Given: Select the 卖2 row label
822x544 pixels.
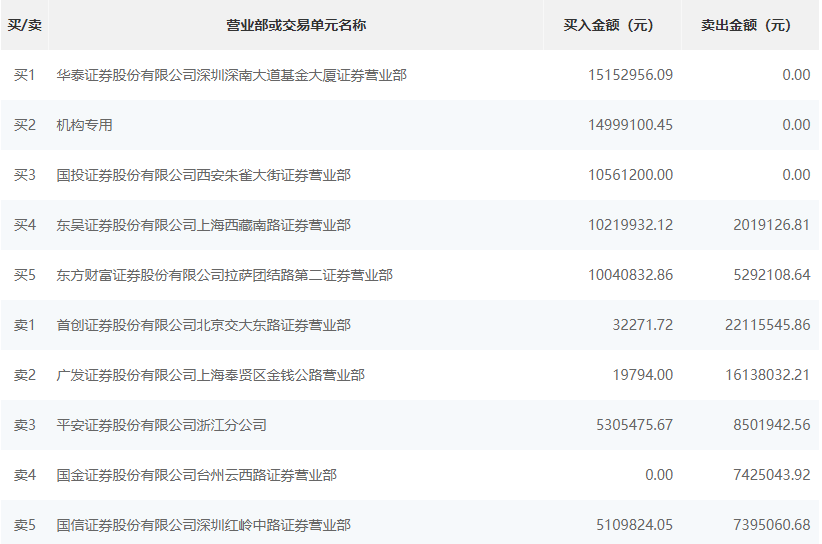Looking at the screenshot, I should (x=25, y=375).
